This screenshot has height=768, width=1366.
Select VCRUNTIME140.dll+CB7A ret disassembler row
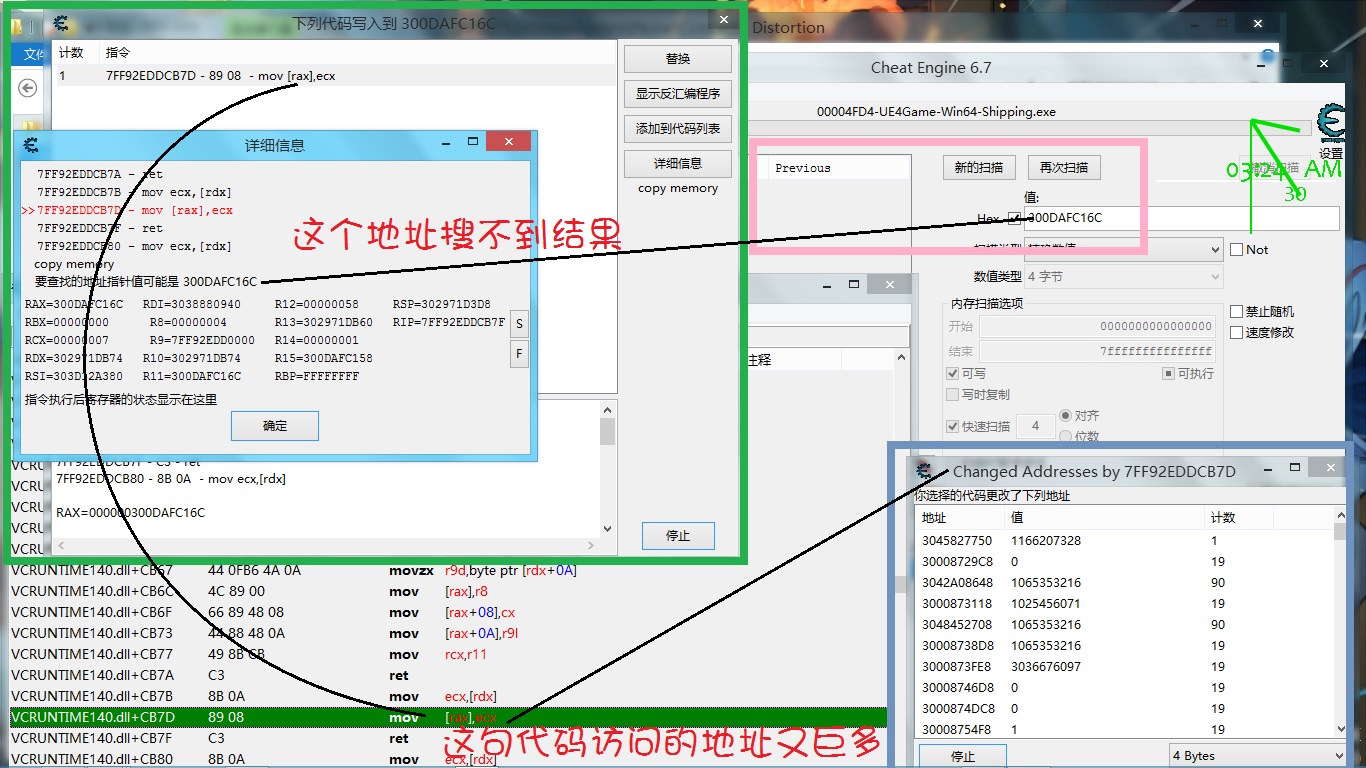pos(448,675)
